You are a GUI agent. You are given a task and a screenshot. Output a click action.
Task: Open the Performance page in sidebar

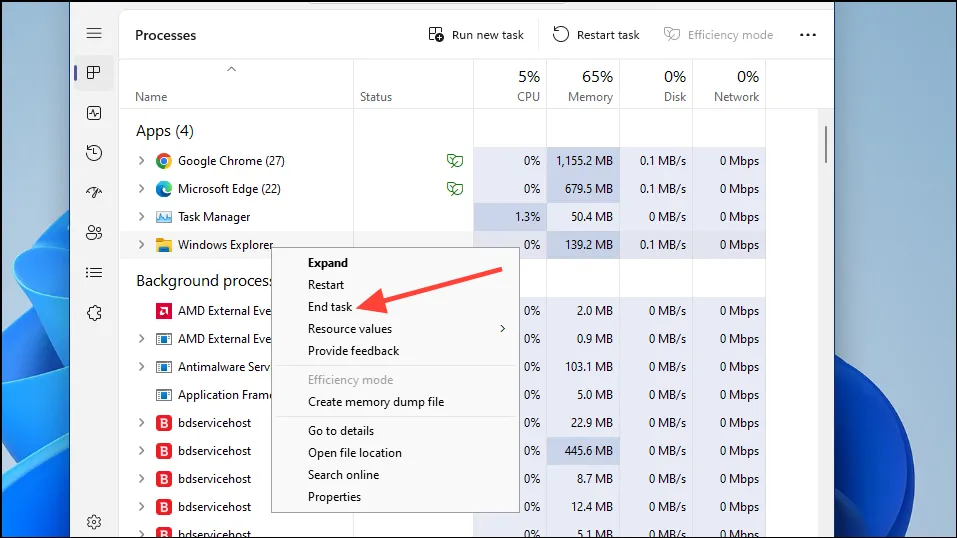[x=94, y=113]
